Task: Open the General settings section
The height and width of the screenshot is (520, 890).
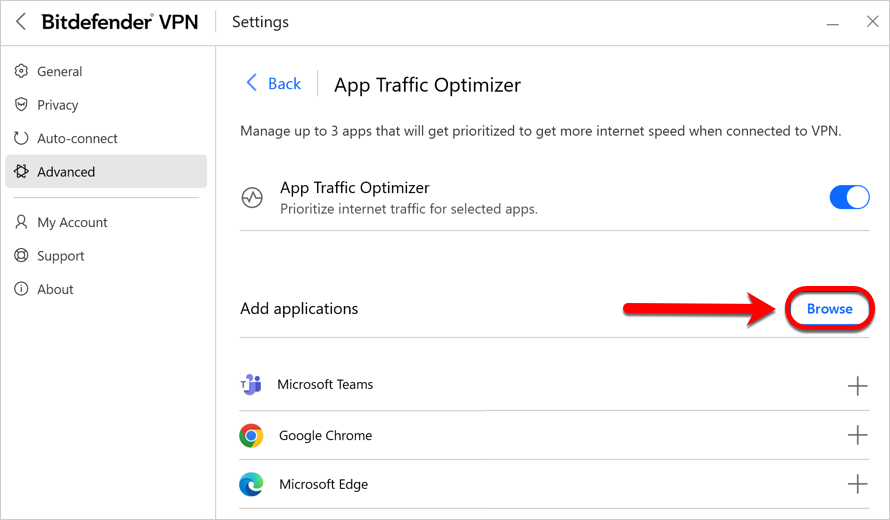Action: tap(106, 71)
